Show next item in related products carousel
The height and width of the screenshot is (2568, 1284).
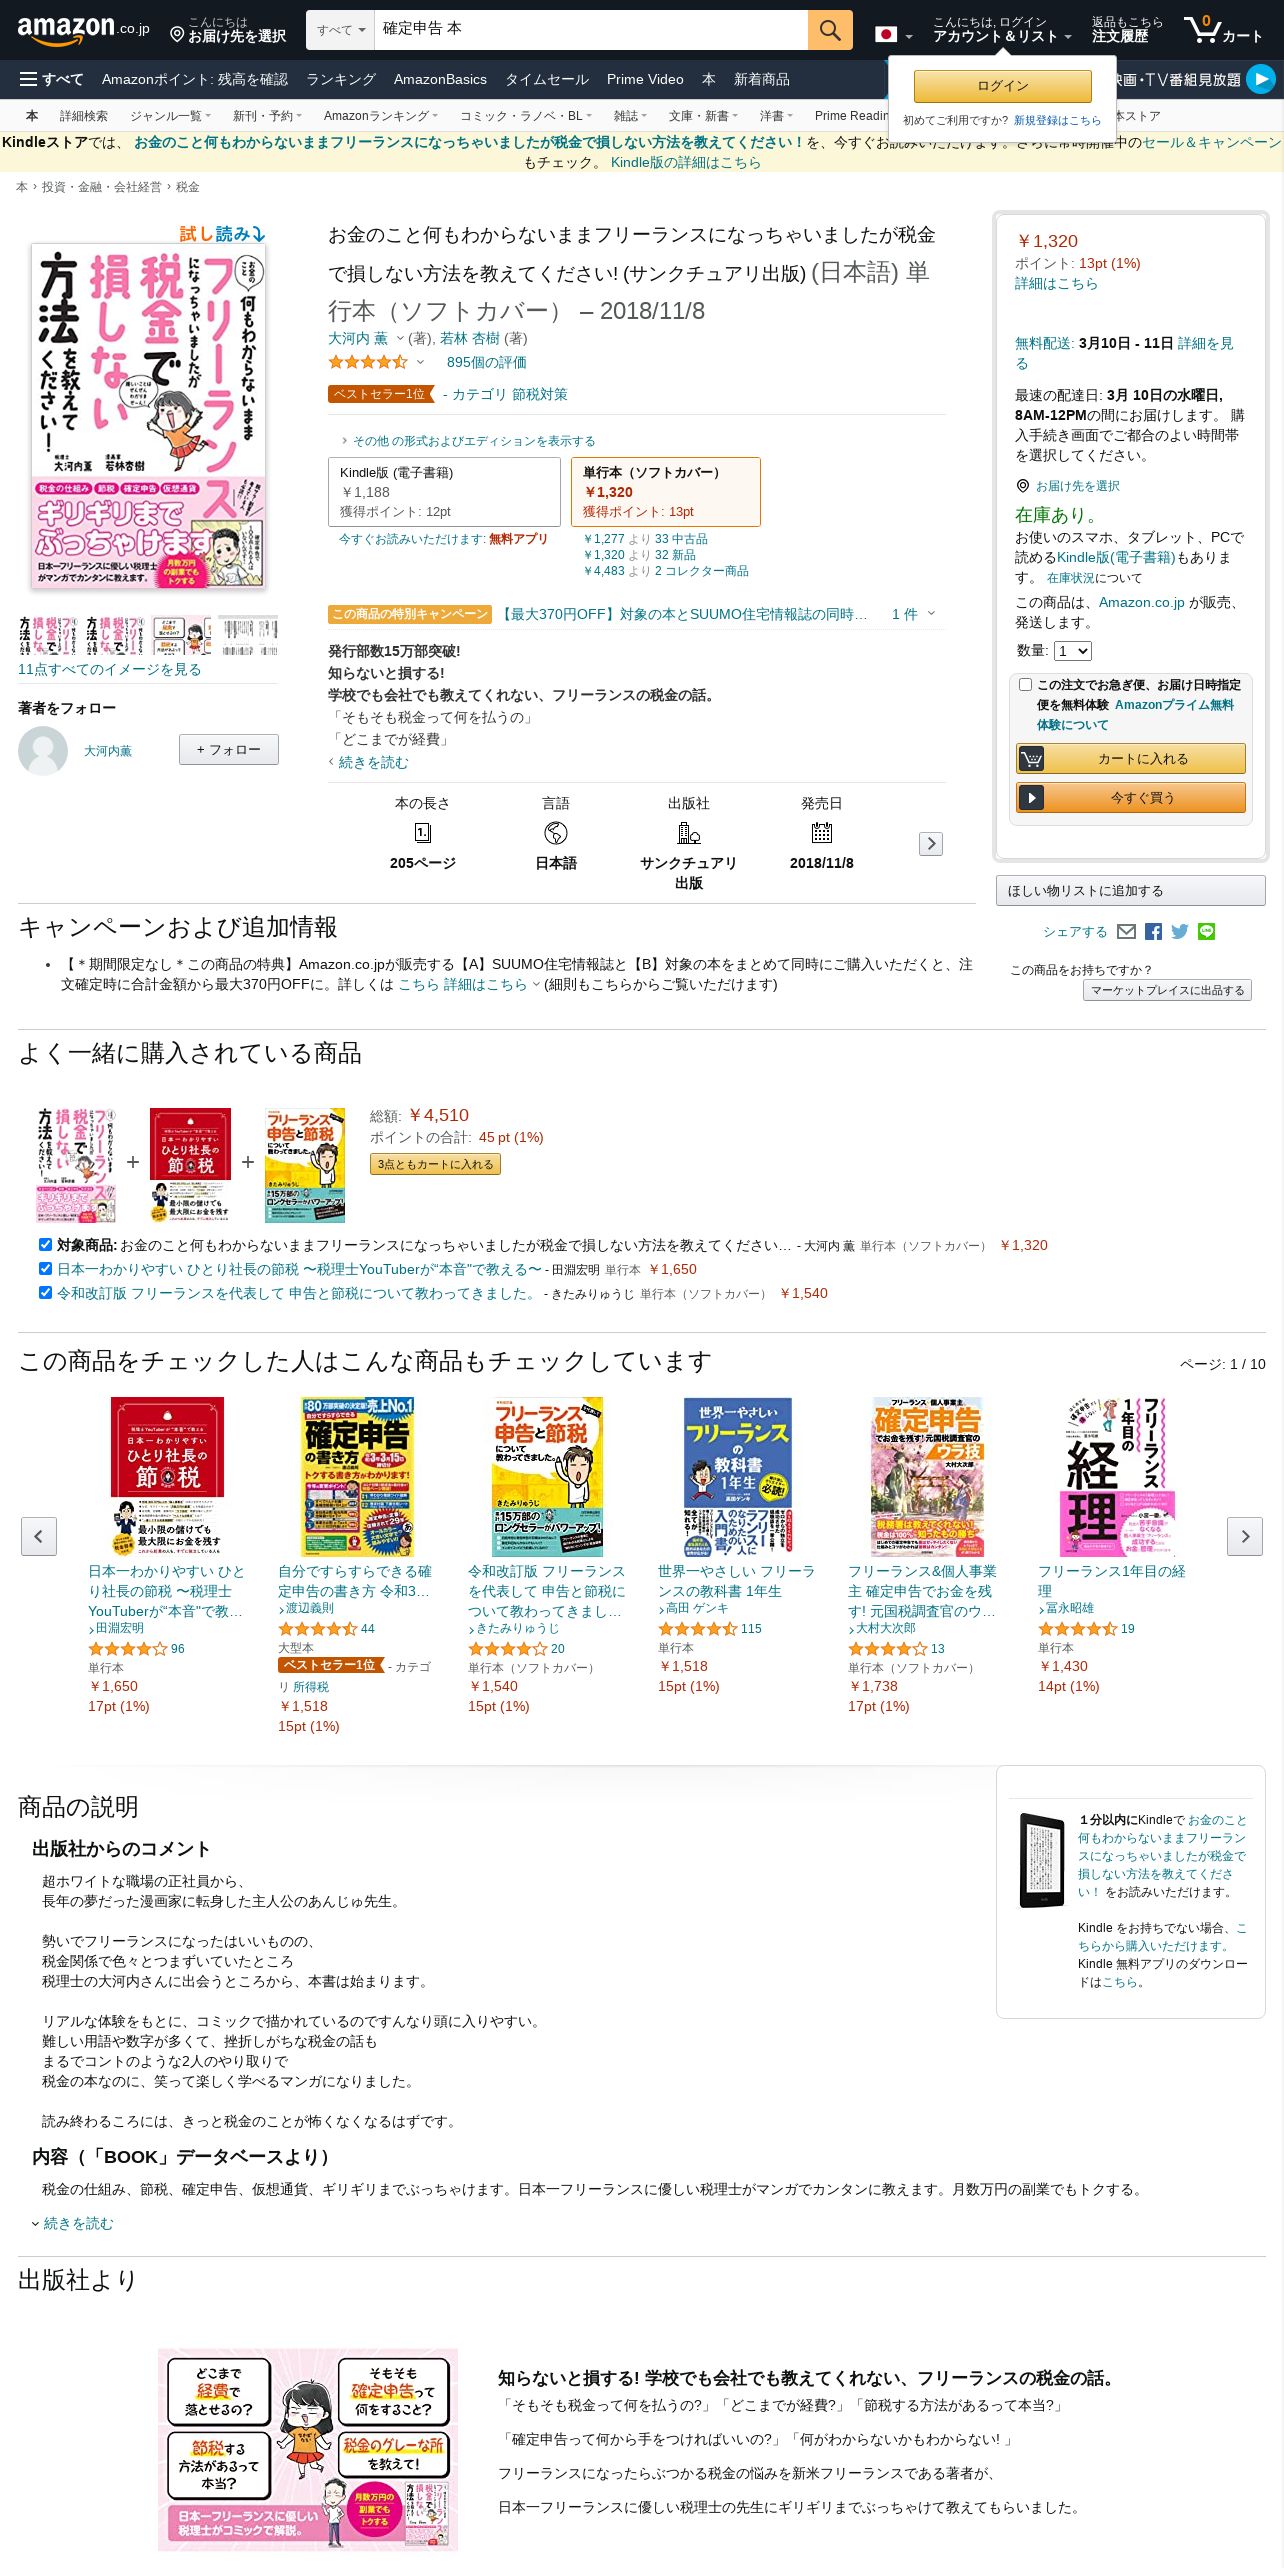(1245, 1536)
